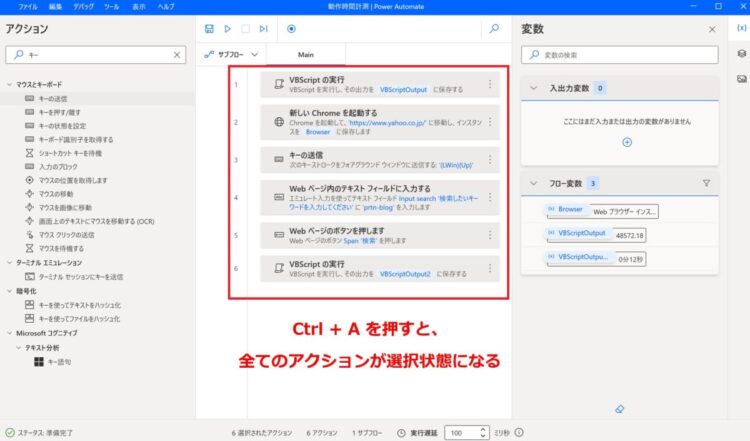Click the status ready checkmark icon
750x441 pixels.
pos(10,432)
